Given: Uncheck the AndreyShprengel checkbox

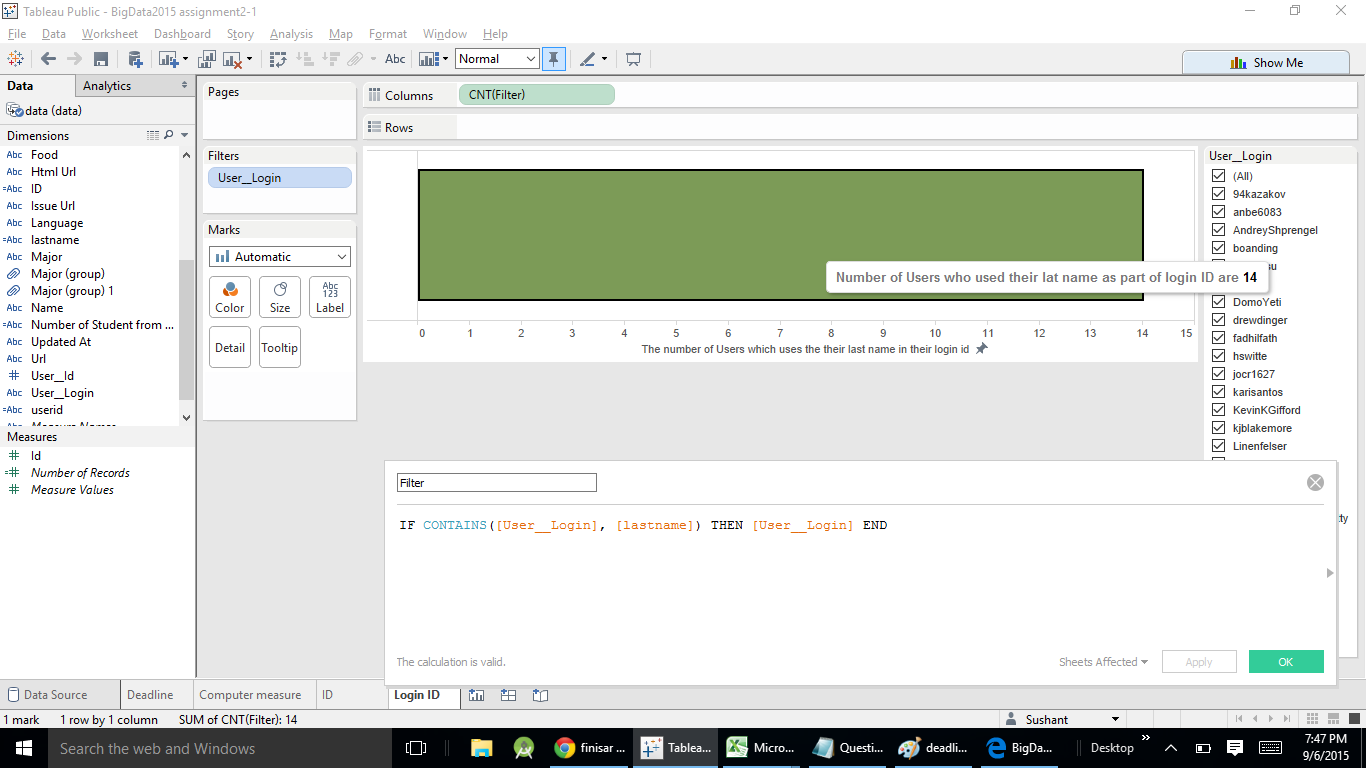Looking at the screenshot, I should point(1218,230).
